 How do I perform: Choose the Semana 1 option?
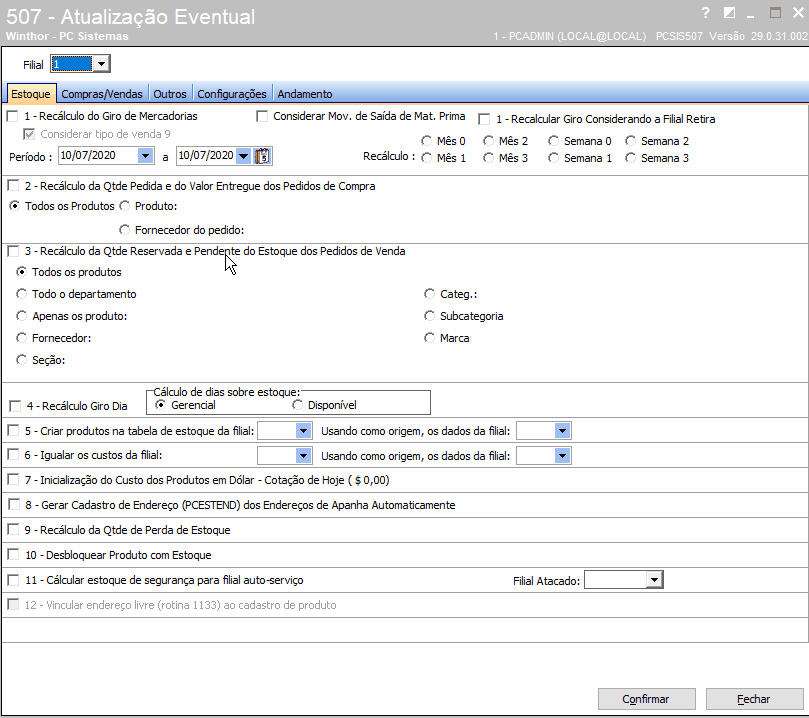(x=554, y=158)
